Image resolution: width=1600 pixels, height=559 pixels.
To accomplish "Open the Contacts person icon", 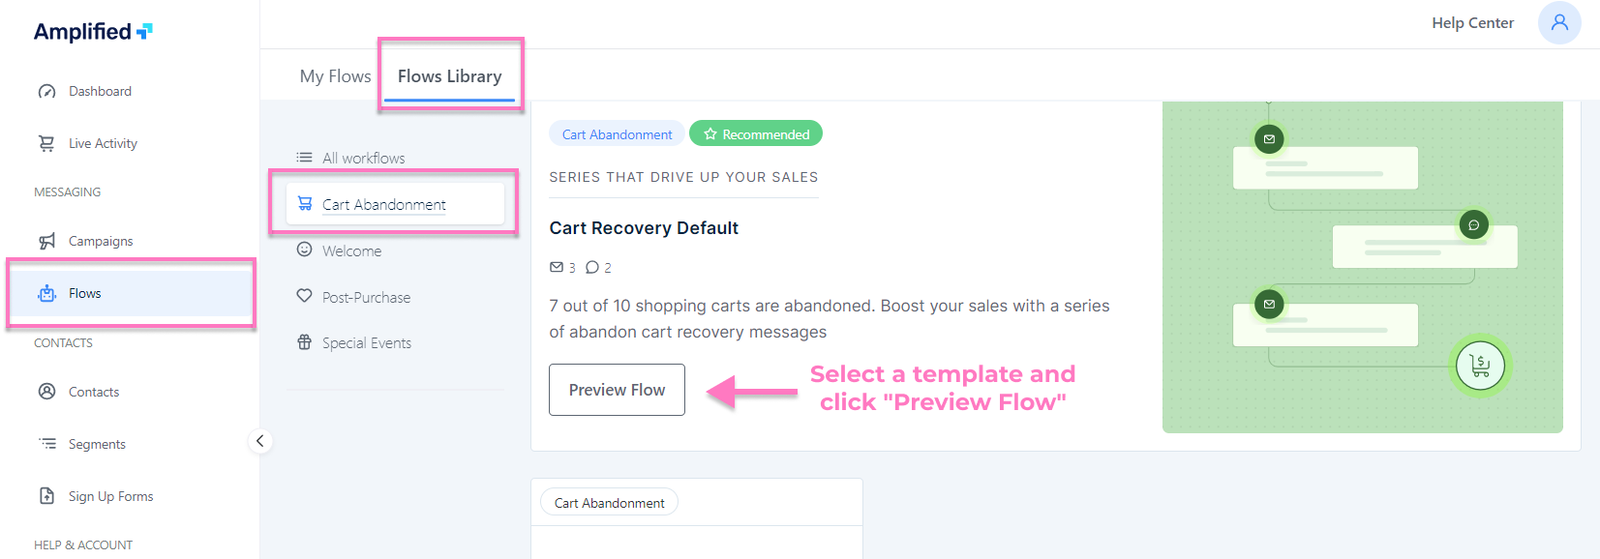I will point(47,391).
